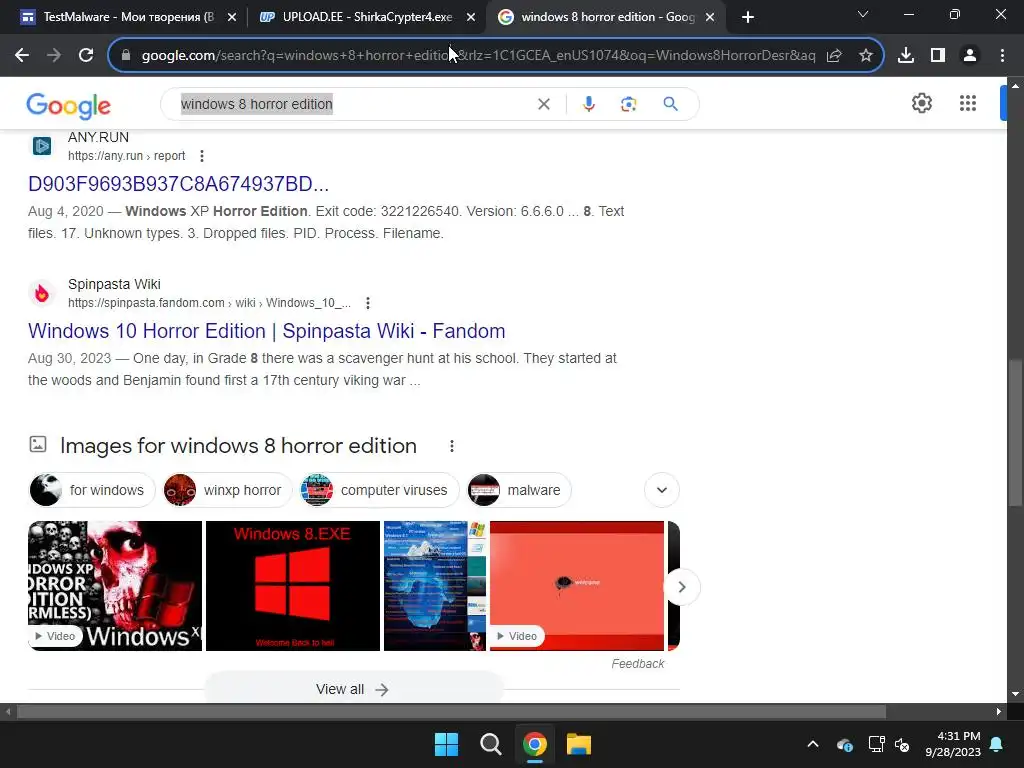Reload the current page

[x=86, y=56]
